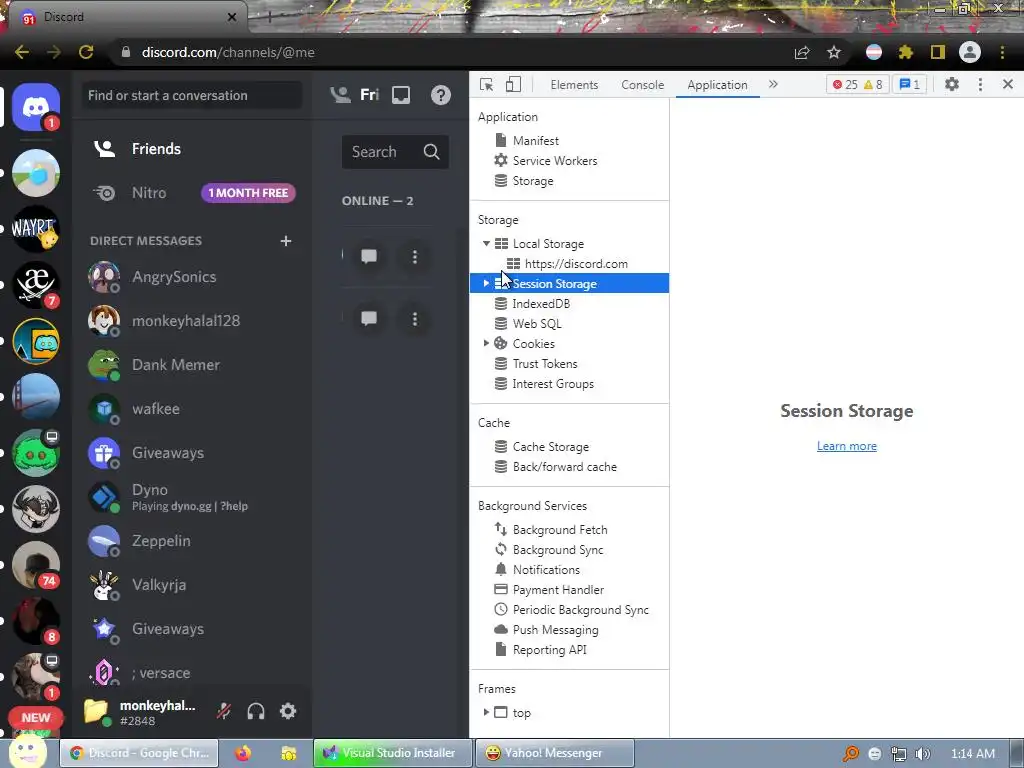Click the 25 errors and 8 warnings counter

pyautogui.click(x=857, y=84)
